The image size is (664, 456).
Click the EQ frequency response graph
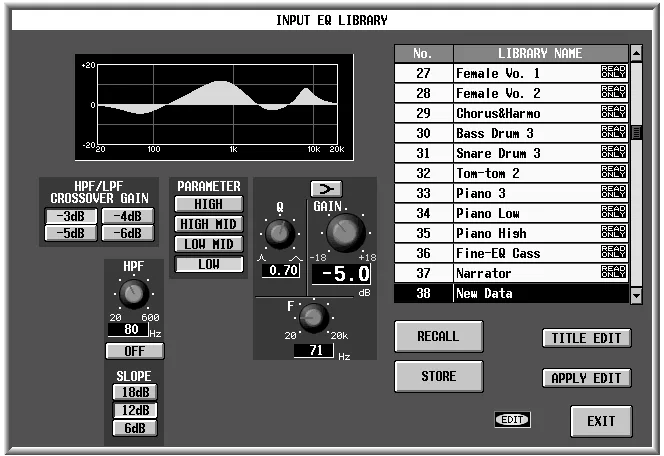[214, 107]
